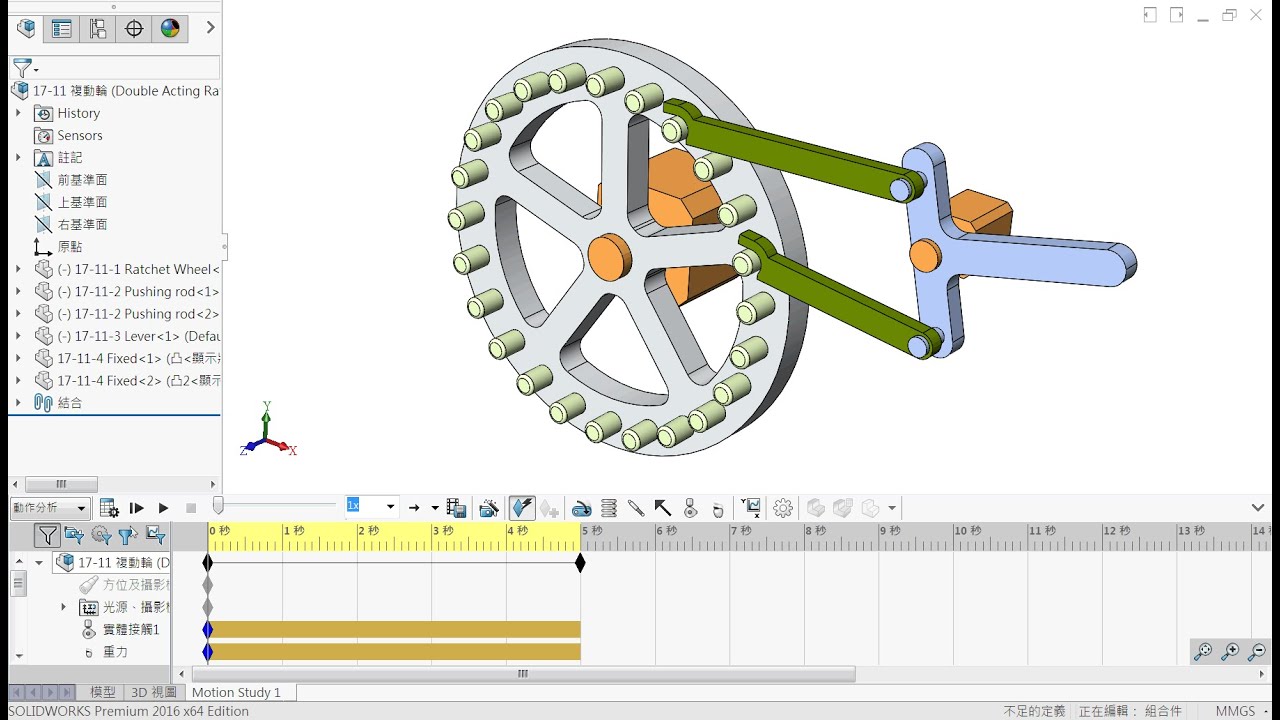Viewport: 1280px width, 720px height.
Task: Click Zoom to Fit on the timeline
Action: [x=1203, y=652]
